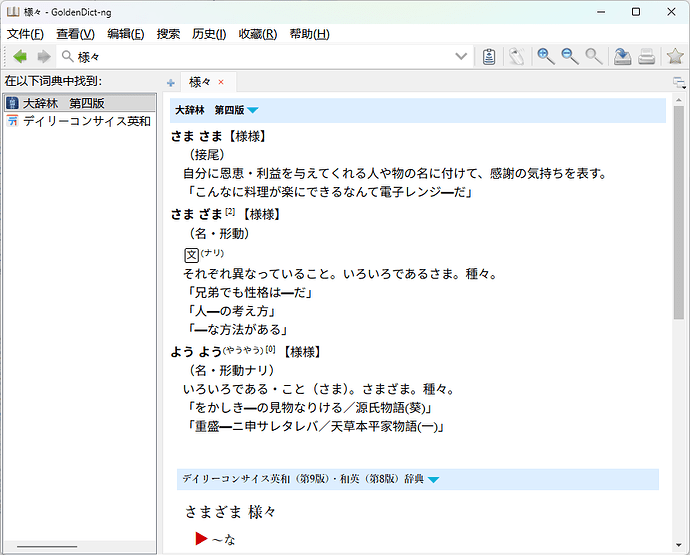Screen dimensions: 690x555
Task: Print the page via the printer icon
Action: (646, 56)
